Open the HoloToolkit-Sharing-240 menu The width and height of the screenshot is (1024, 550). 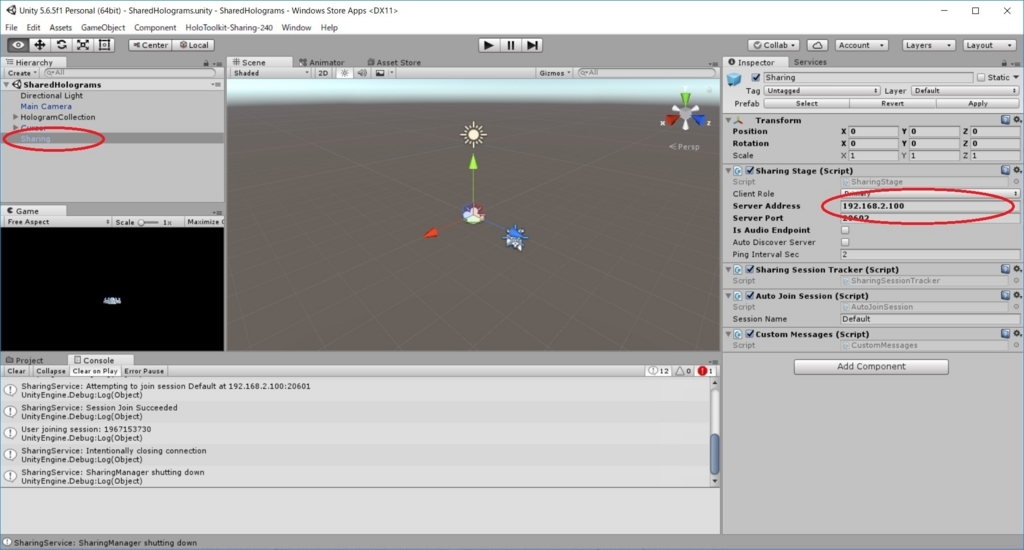click(229, 27)
